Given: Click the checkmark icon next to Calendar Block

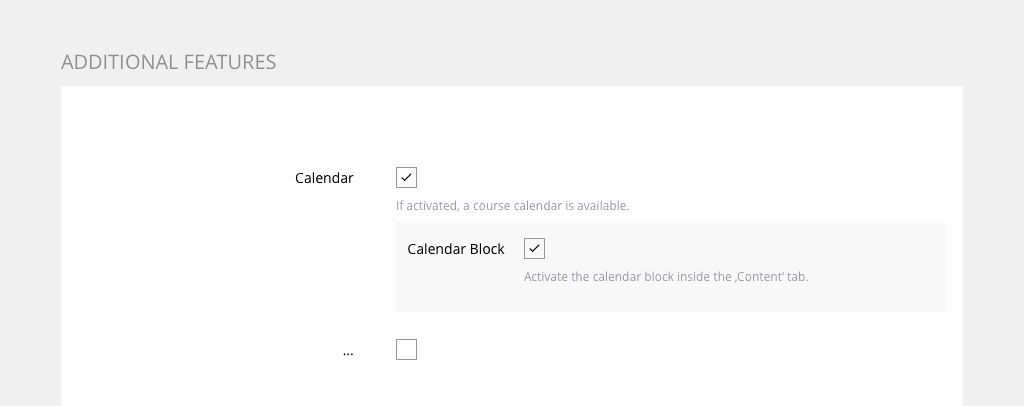Looking at the screenshot, I should (534, 249).
